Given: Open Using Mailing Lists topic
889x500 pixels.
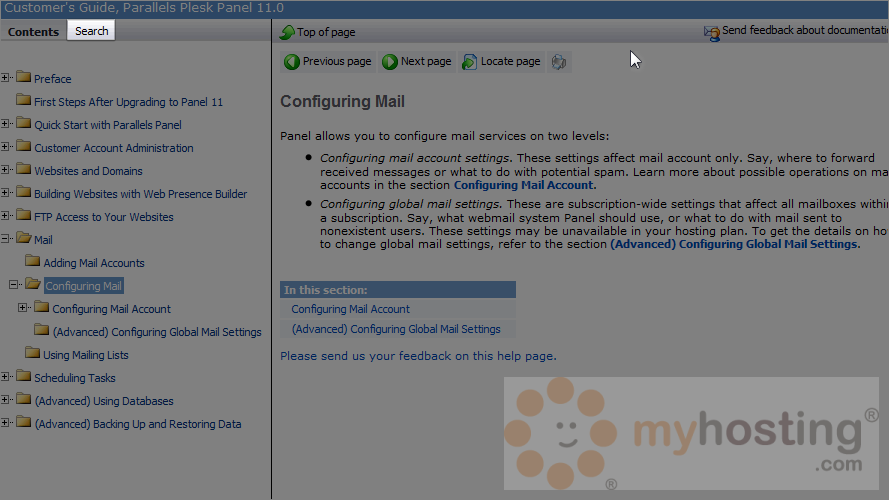Looking at the screenshot, I should tap(86, 355).
